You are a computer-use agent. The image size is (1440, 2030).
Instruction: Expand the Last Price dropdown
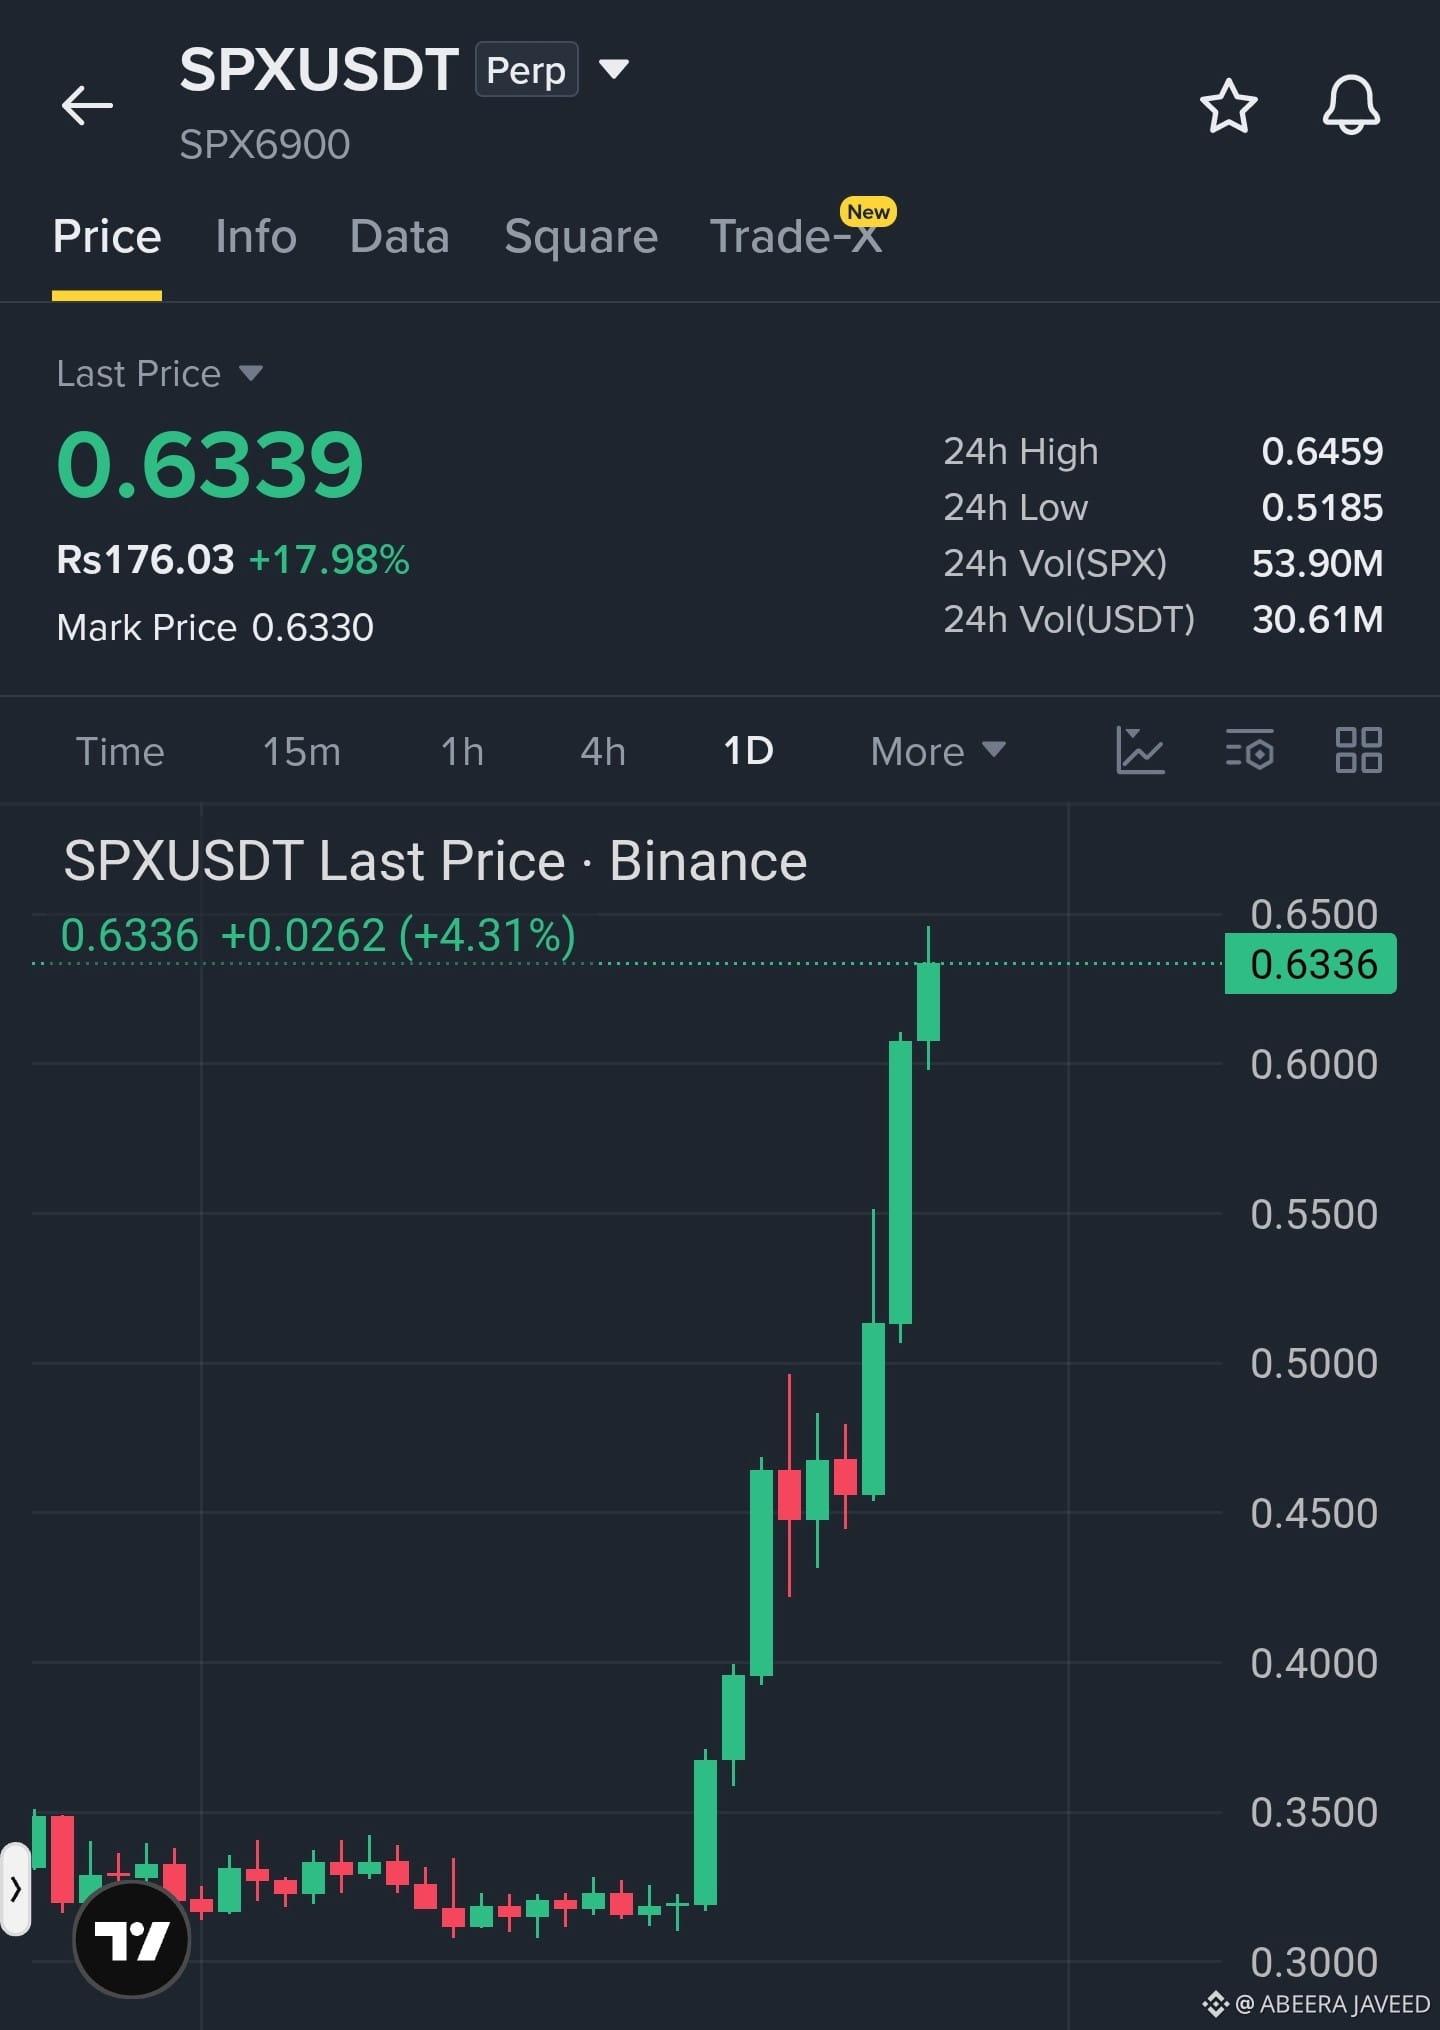click(251, 374)
